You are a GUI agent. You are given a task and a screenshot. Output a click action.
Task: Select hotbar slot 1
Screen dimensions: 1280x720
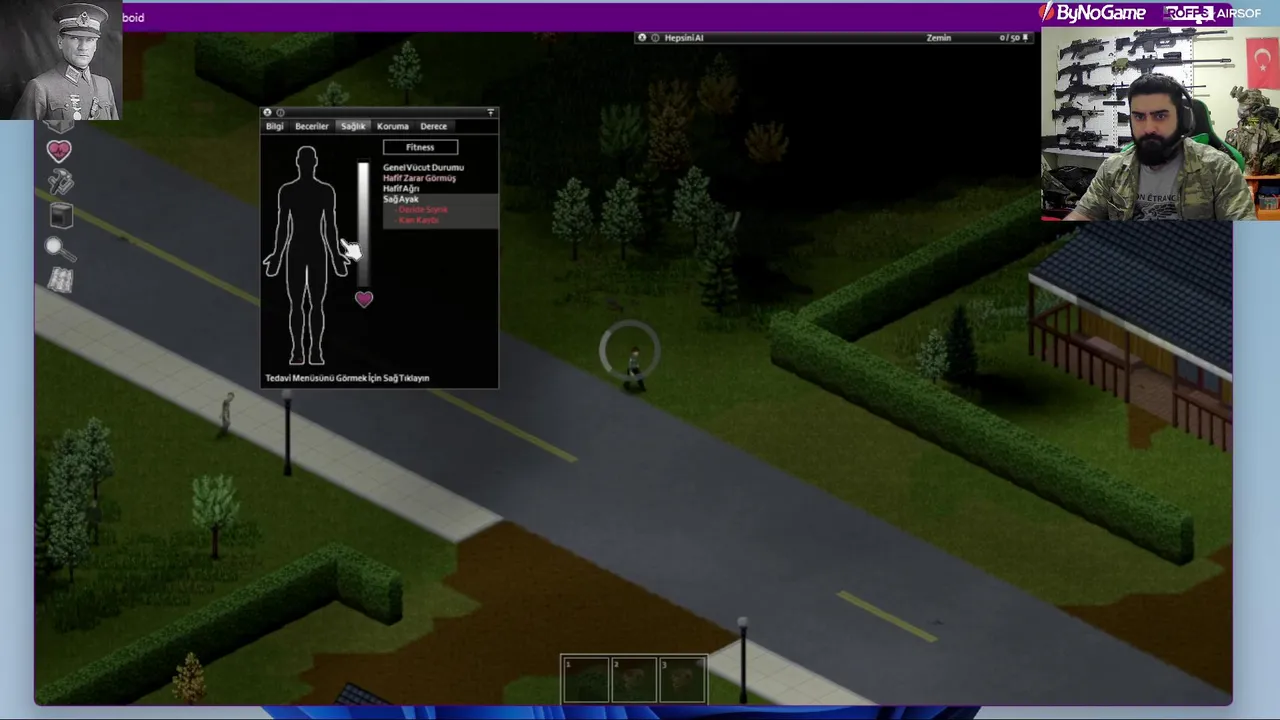point(586,679)
